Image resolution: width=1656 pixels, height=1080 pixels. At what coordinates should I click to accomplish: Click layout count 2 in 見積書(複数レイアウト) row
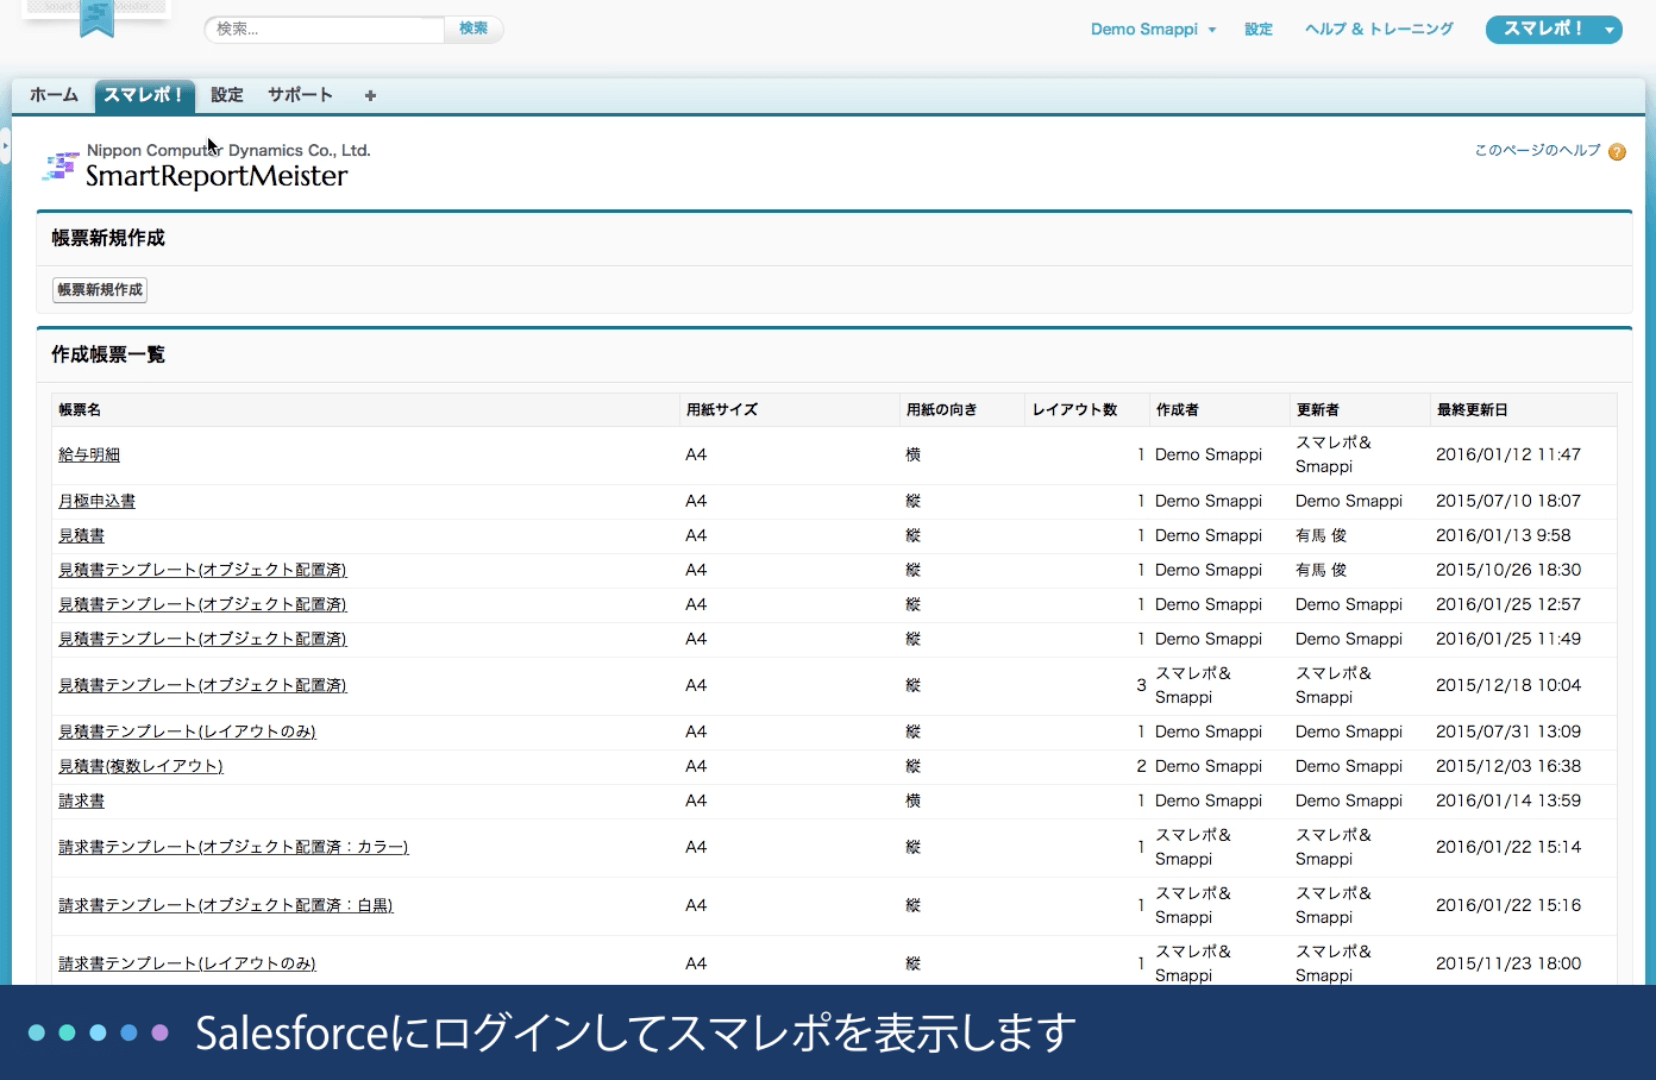pyautogui.click(x=1141, y=766)
